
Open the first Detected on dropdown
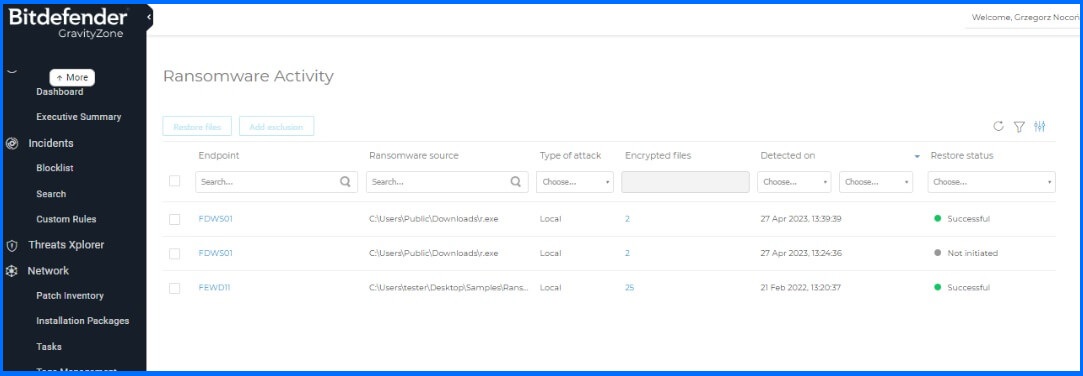coord(794,182)
